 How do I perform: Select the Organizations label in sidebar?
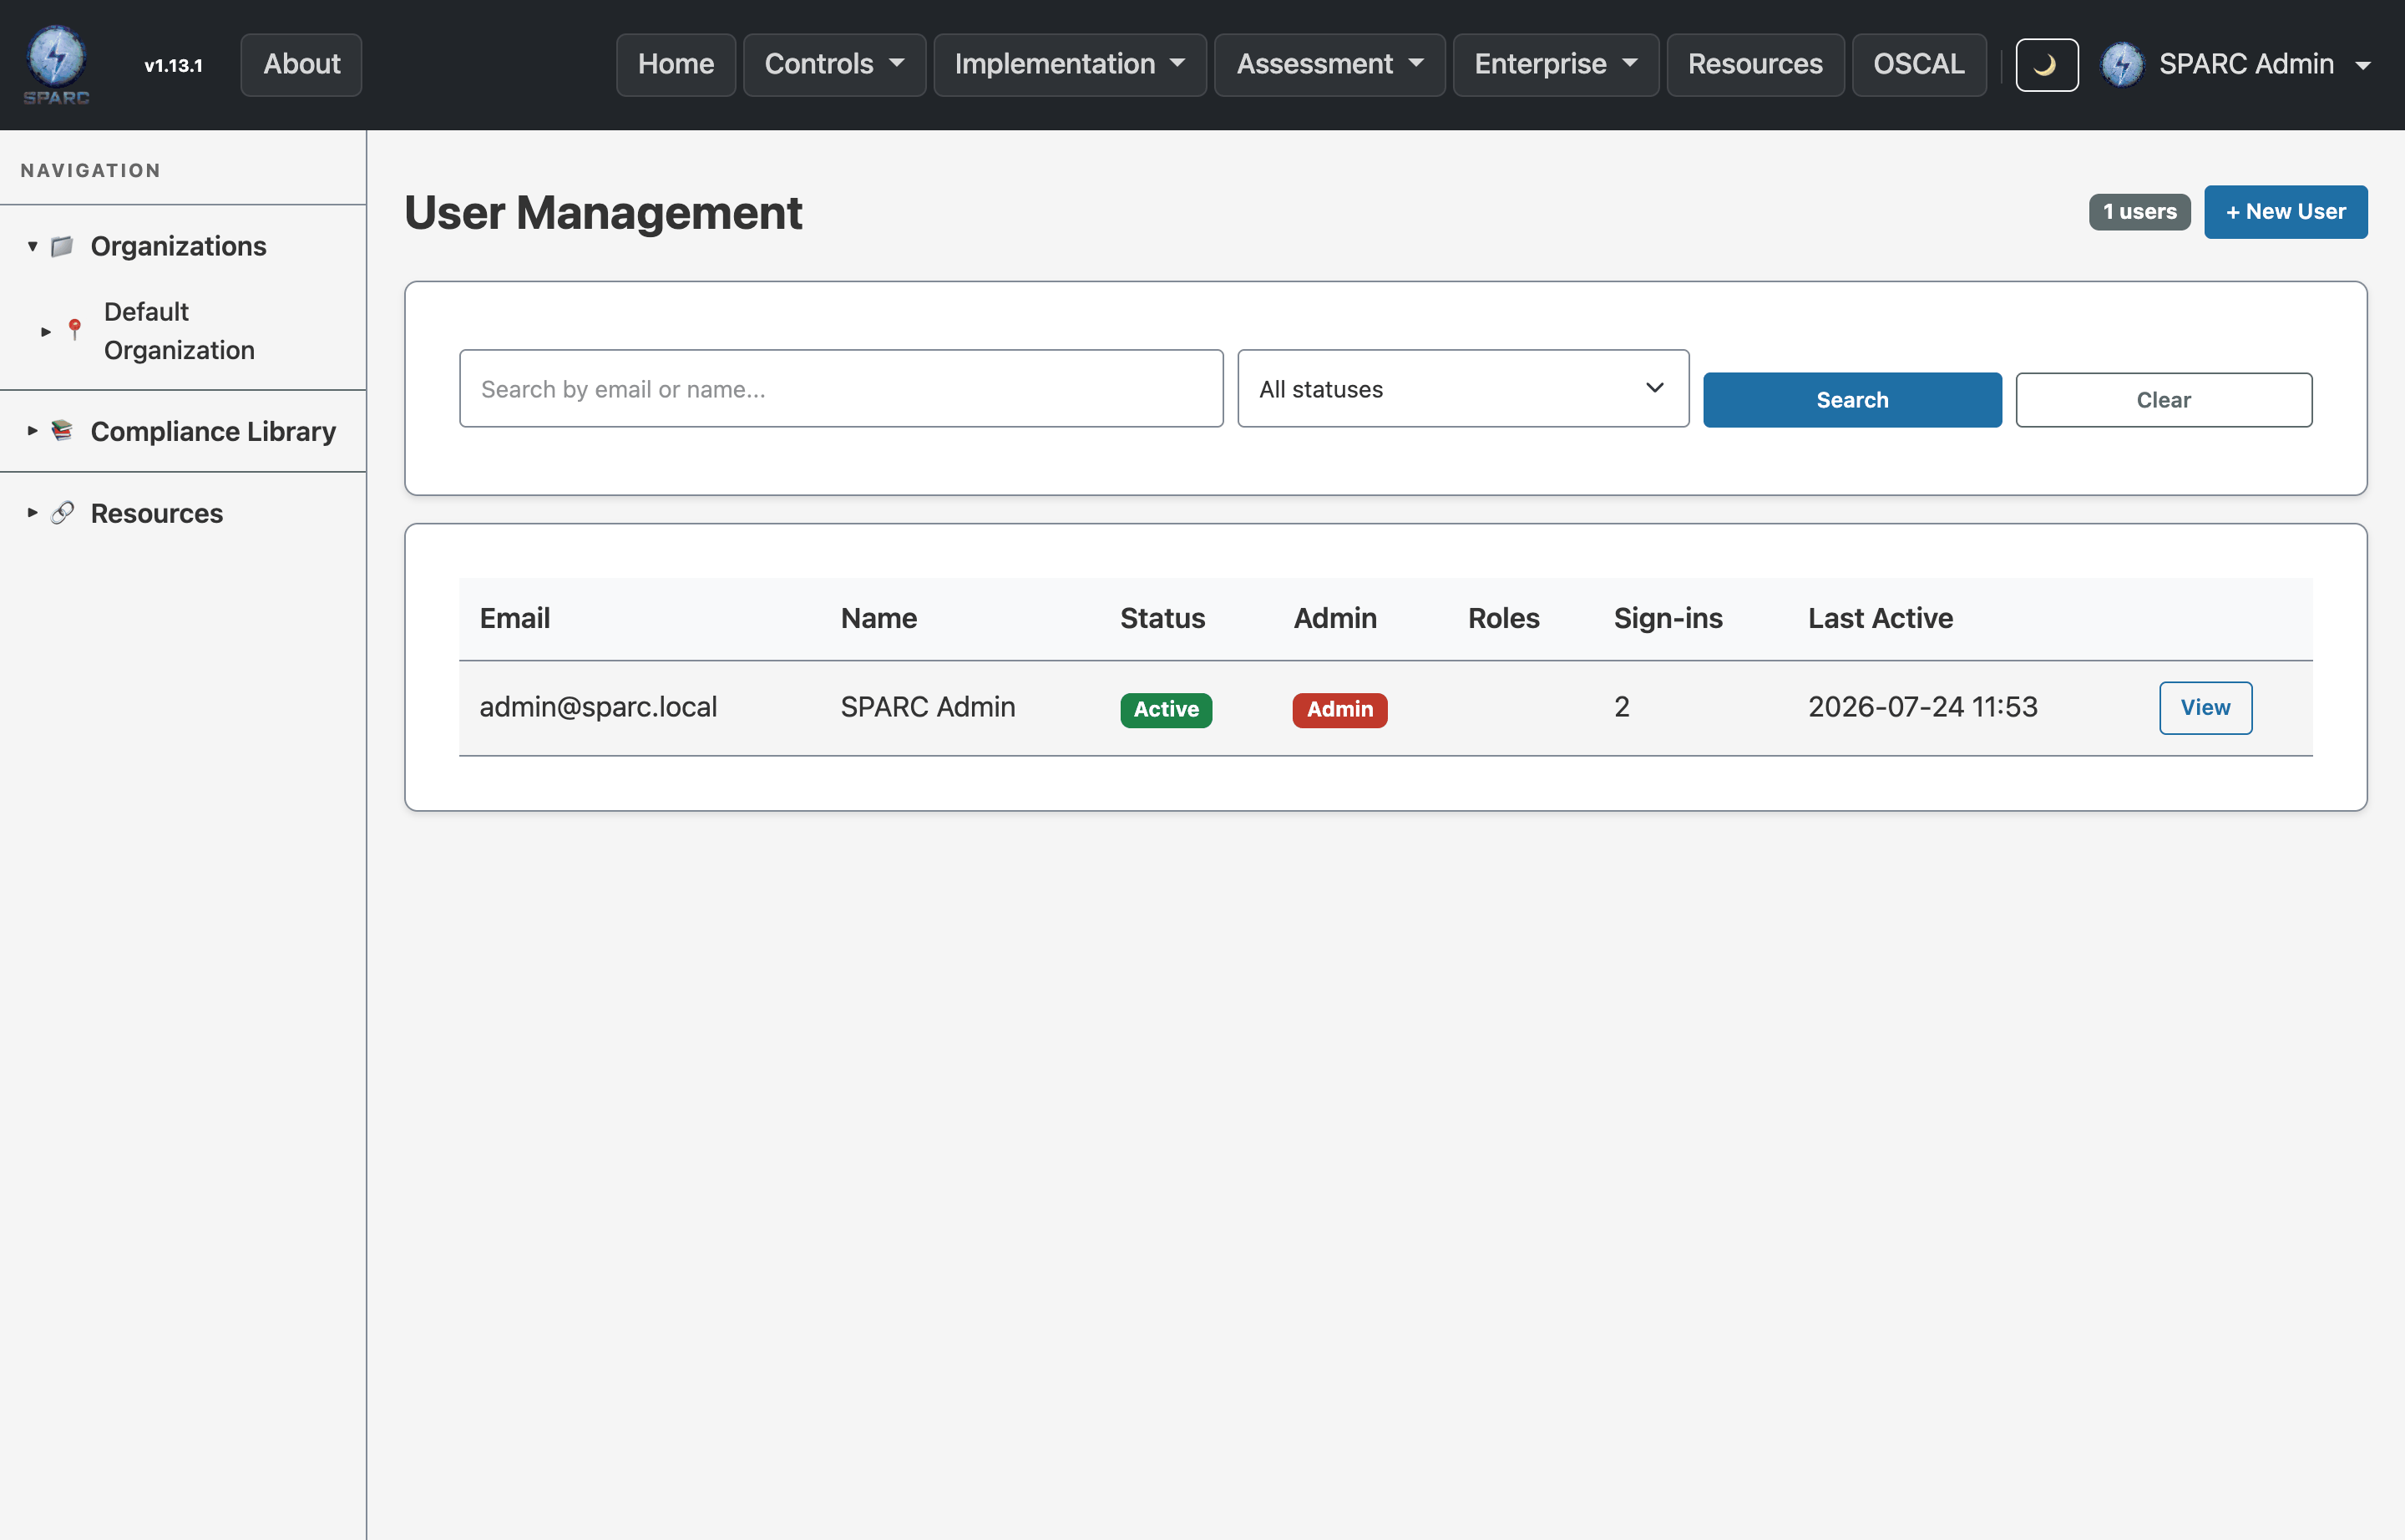[x=178, y=246]
